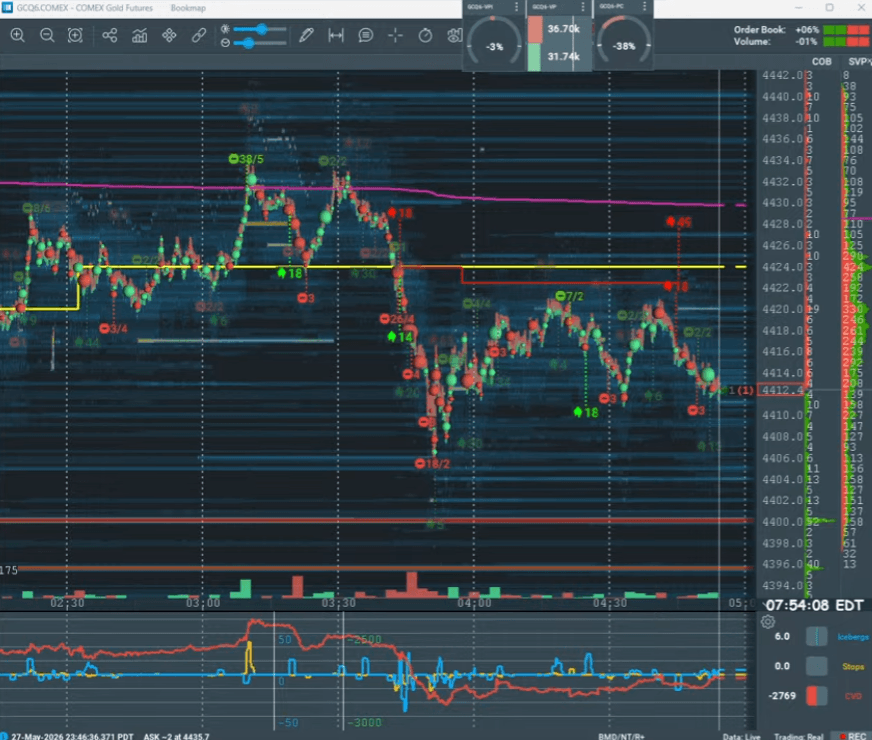Screen dimensions: 872x740
Task: Switch to the Bookmap title tab
Action: [188, 8]
